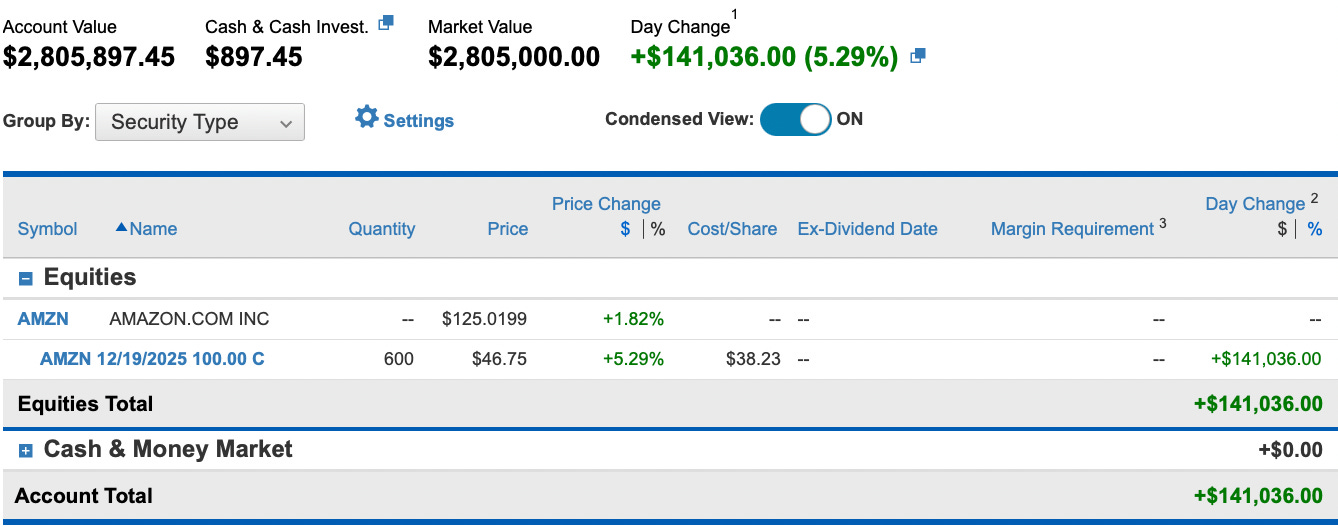1338x527 pixels.
Task: Click the 600 quantity value
Action: coord(398,358)
